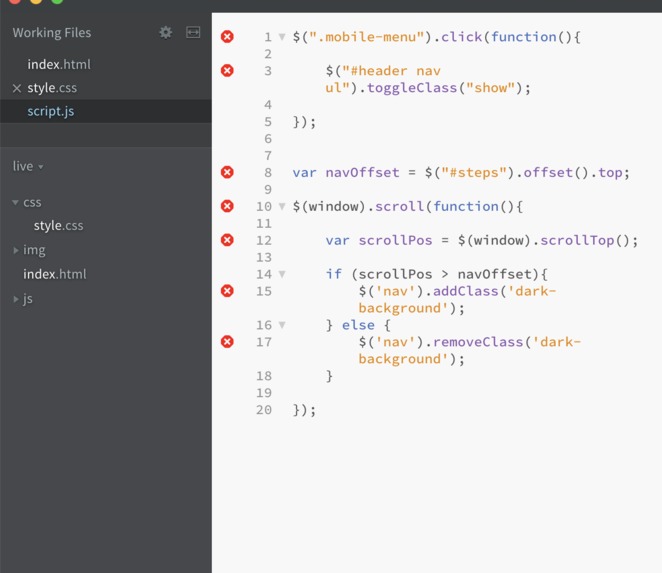Click line number 5 in the gutter
The width and height of the screenshot is (662, 573).
point(268,122)
